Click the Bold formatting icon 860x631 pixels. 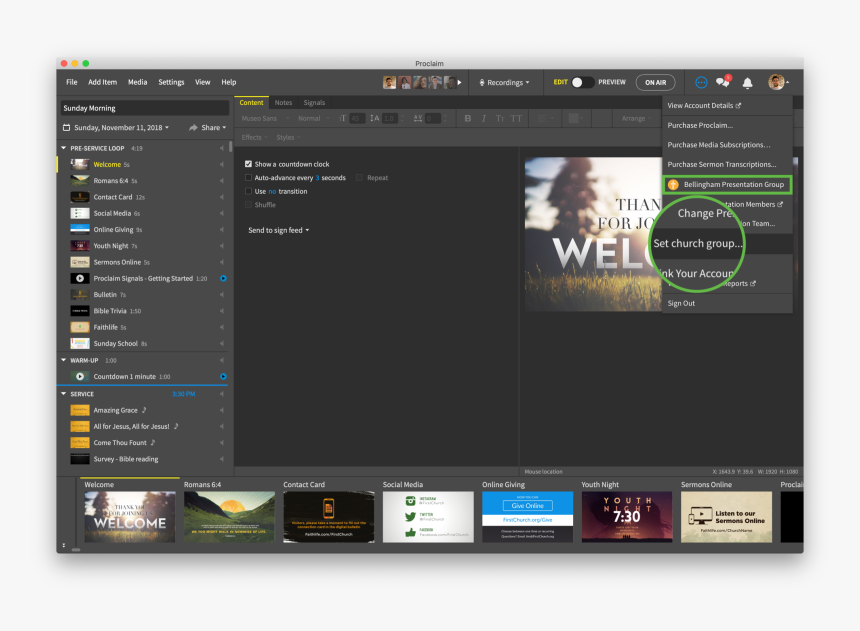tap(468, 118)
